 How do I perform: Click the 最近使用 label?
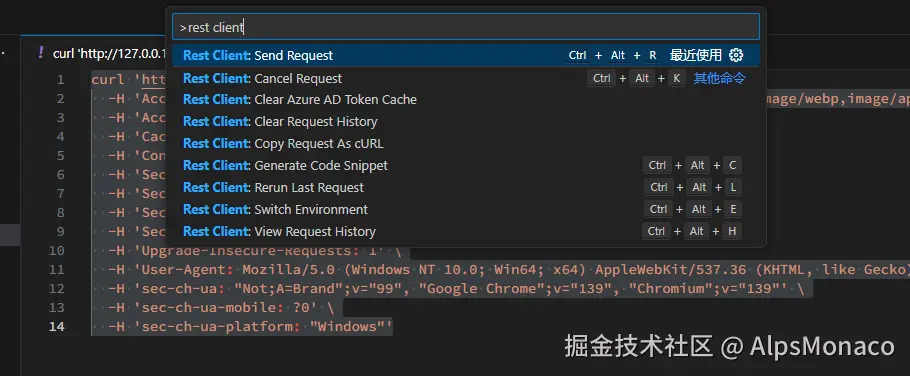click(696, 56)
